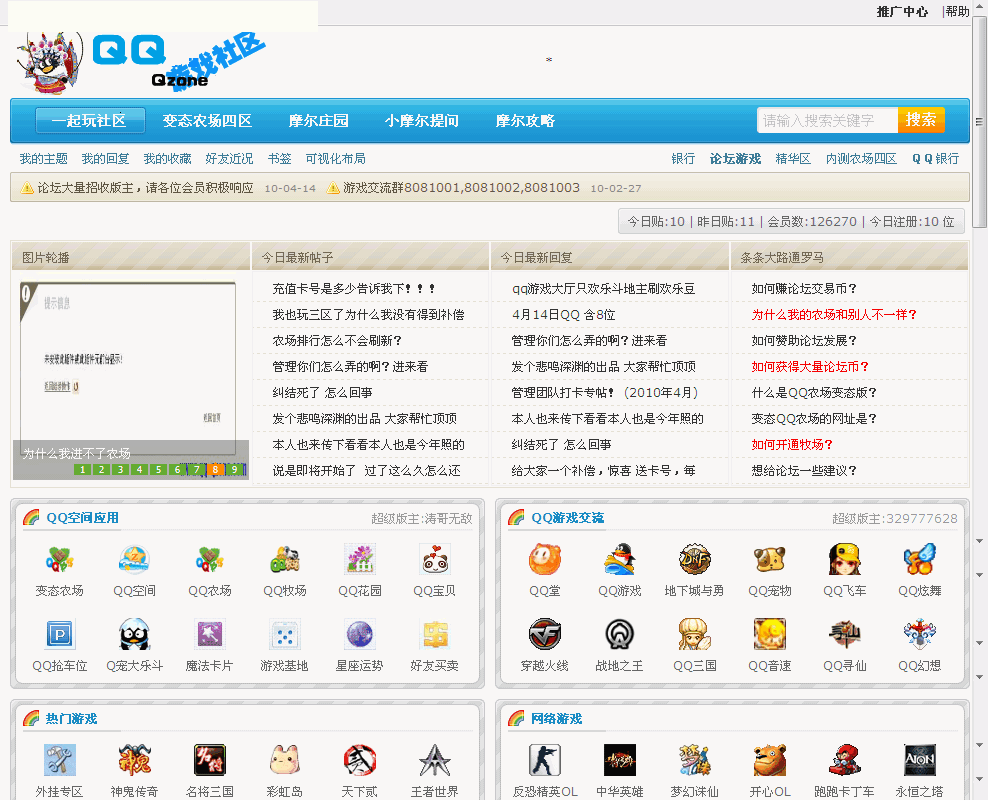Open the 好友近况 link
The height and width of the screenshot is (800, 988).
(x=229, y=159)
